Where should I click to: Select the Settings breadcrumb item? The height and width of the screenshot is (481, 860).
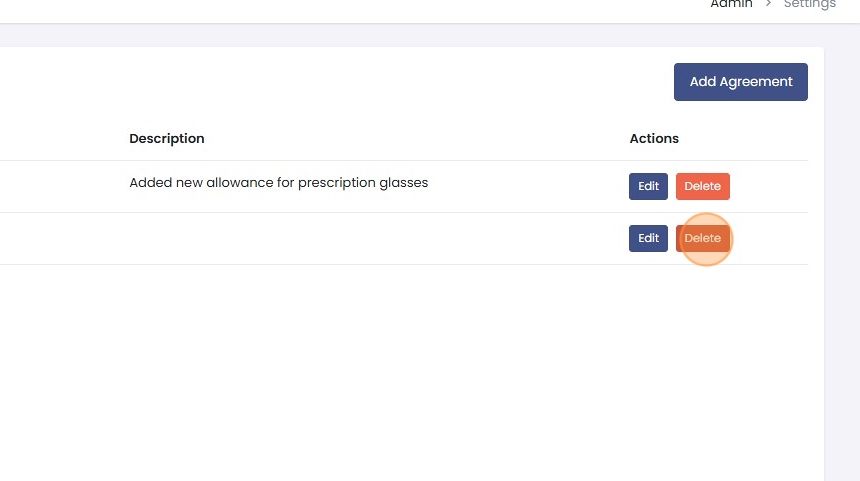[x=809, y=4]
